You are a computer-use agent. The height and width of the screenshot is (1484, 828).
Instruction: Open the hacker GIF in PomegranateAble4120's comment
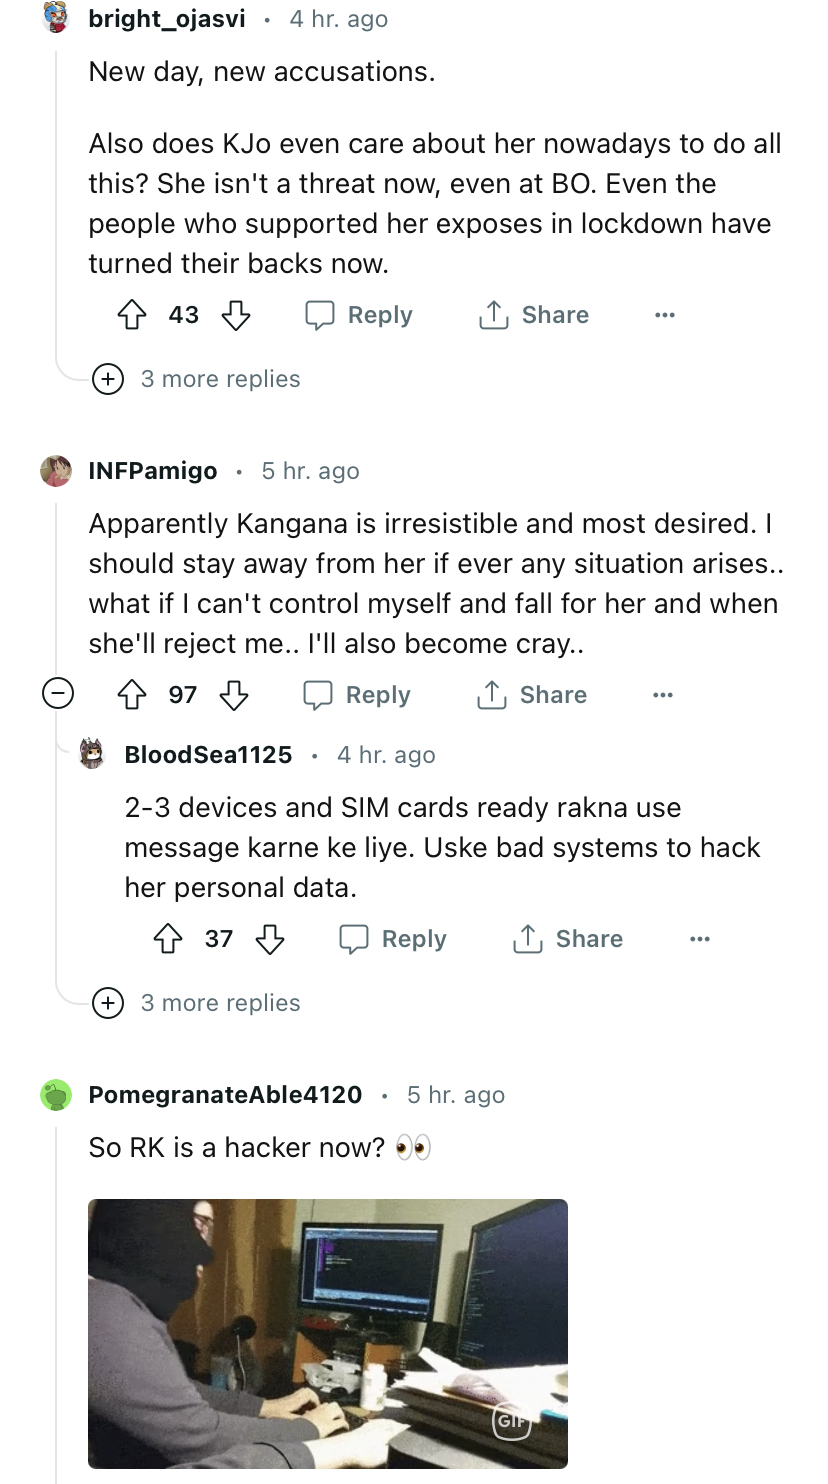(328, 1333)
